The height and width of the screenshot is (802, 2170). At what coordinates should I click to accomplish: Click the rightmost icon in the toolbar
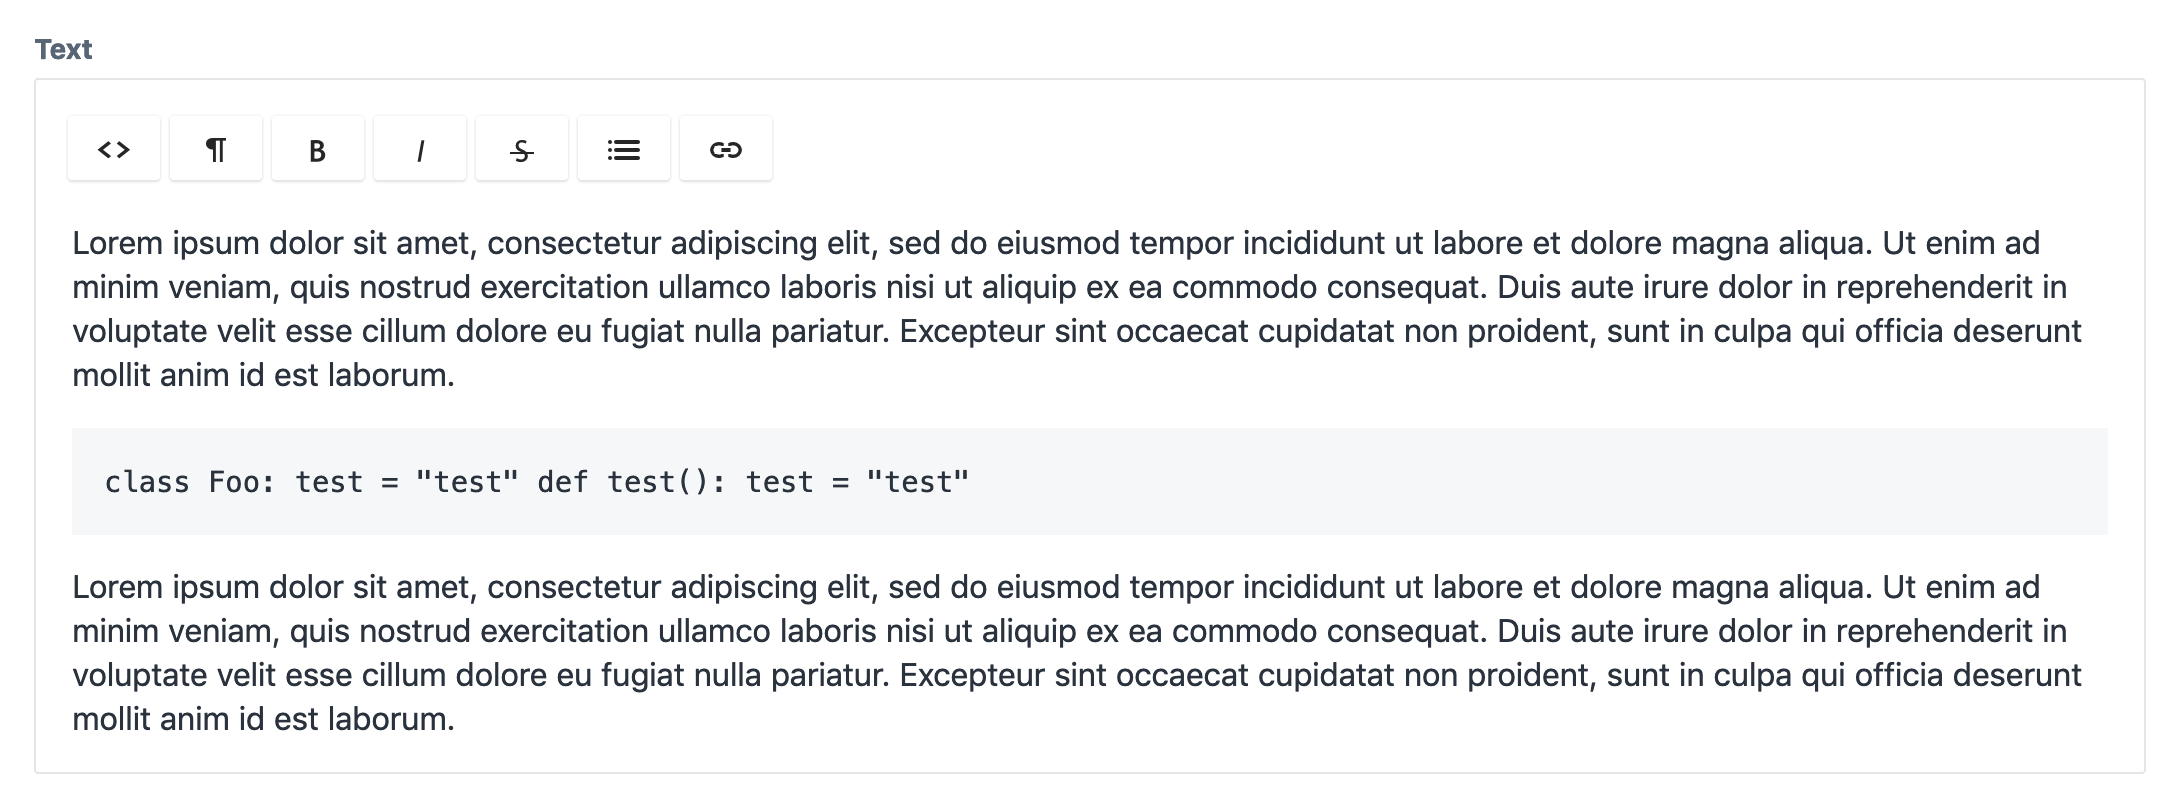[x=725, y=148]
